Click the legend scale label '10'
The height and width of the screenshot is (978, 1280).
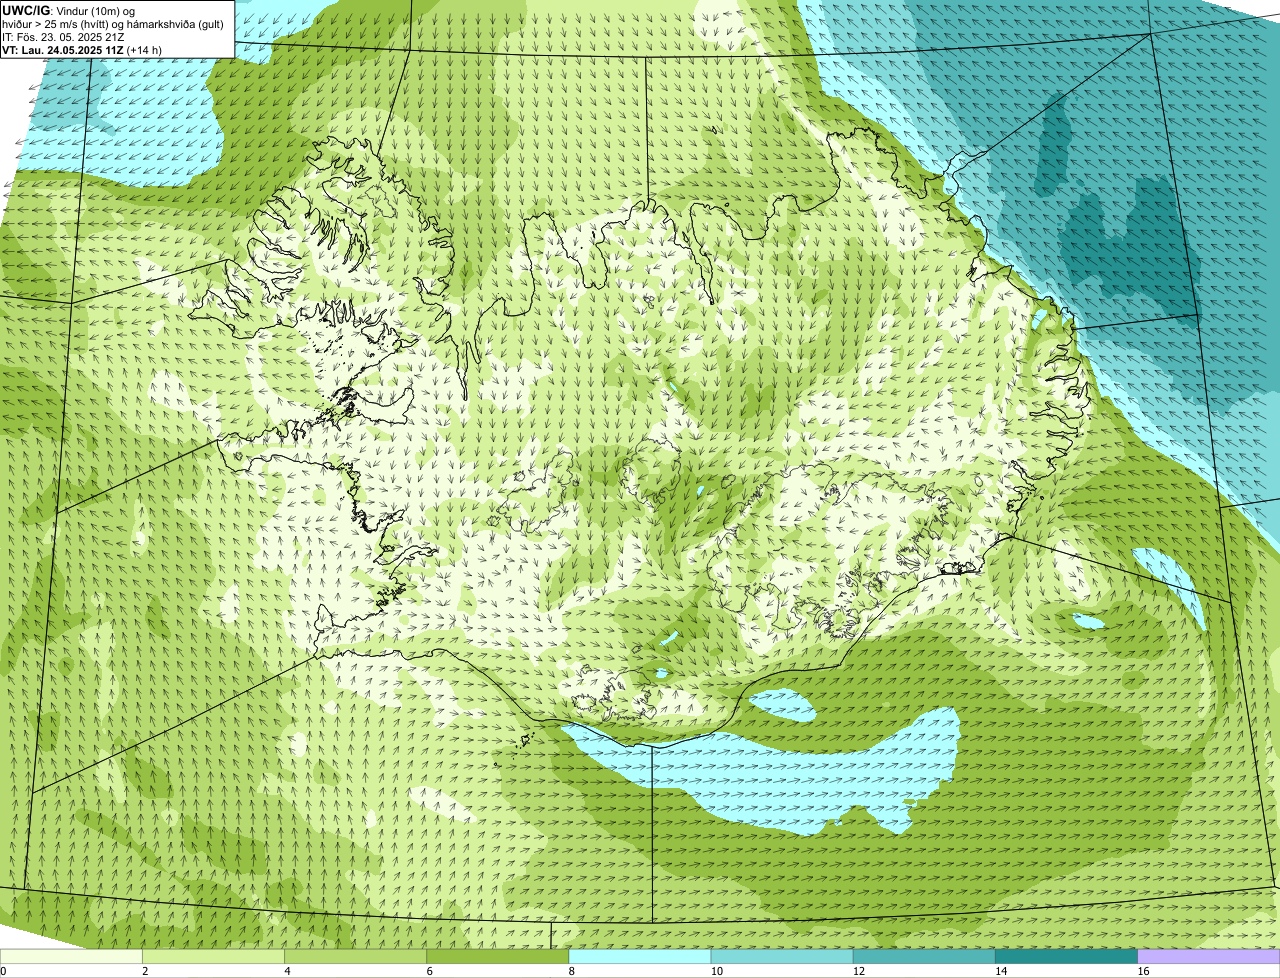tap(716, 971)
